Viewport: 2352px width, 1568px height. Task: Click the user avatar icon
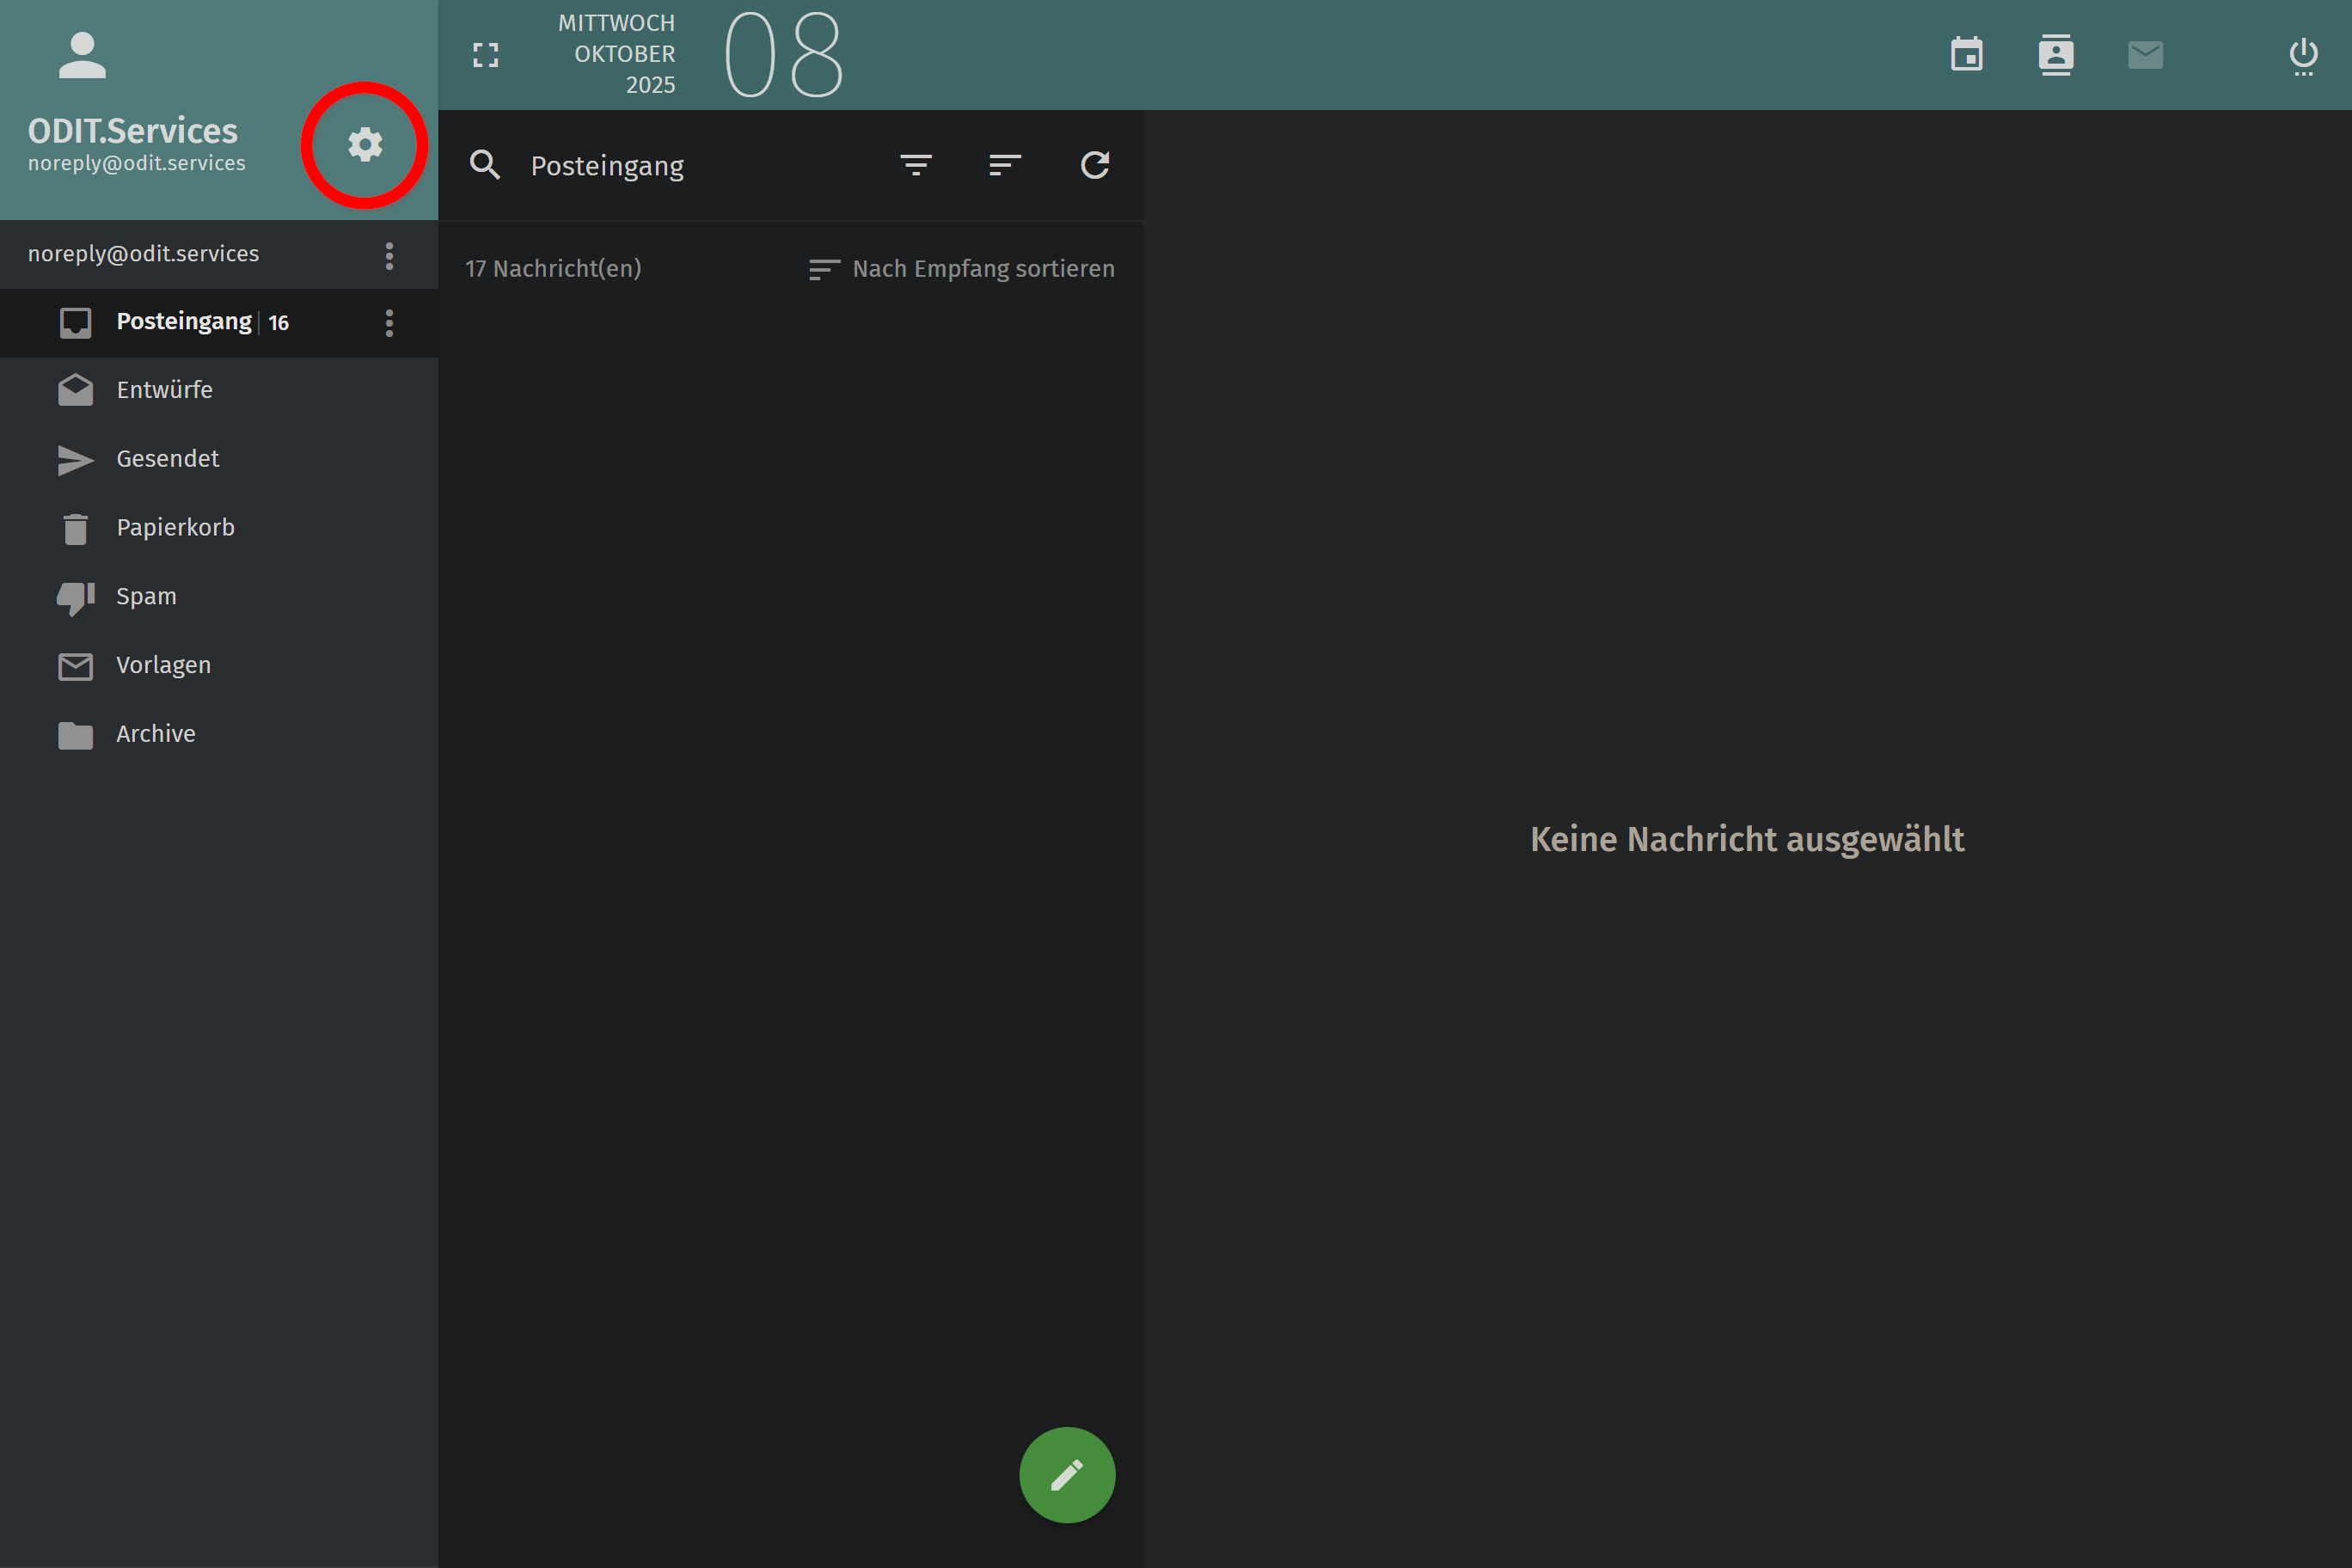pos(82,55)
